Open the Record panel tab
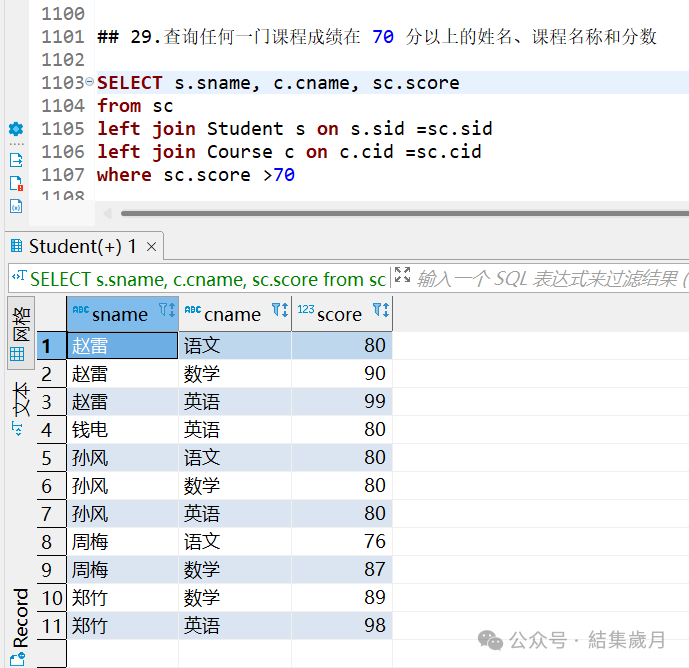Screen dimensions: 689x668 (20, 626)
